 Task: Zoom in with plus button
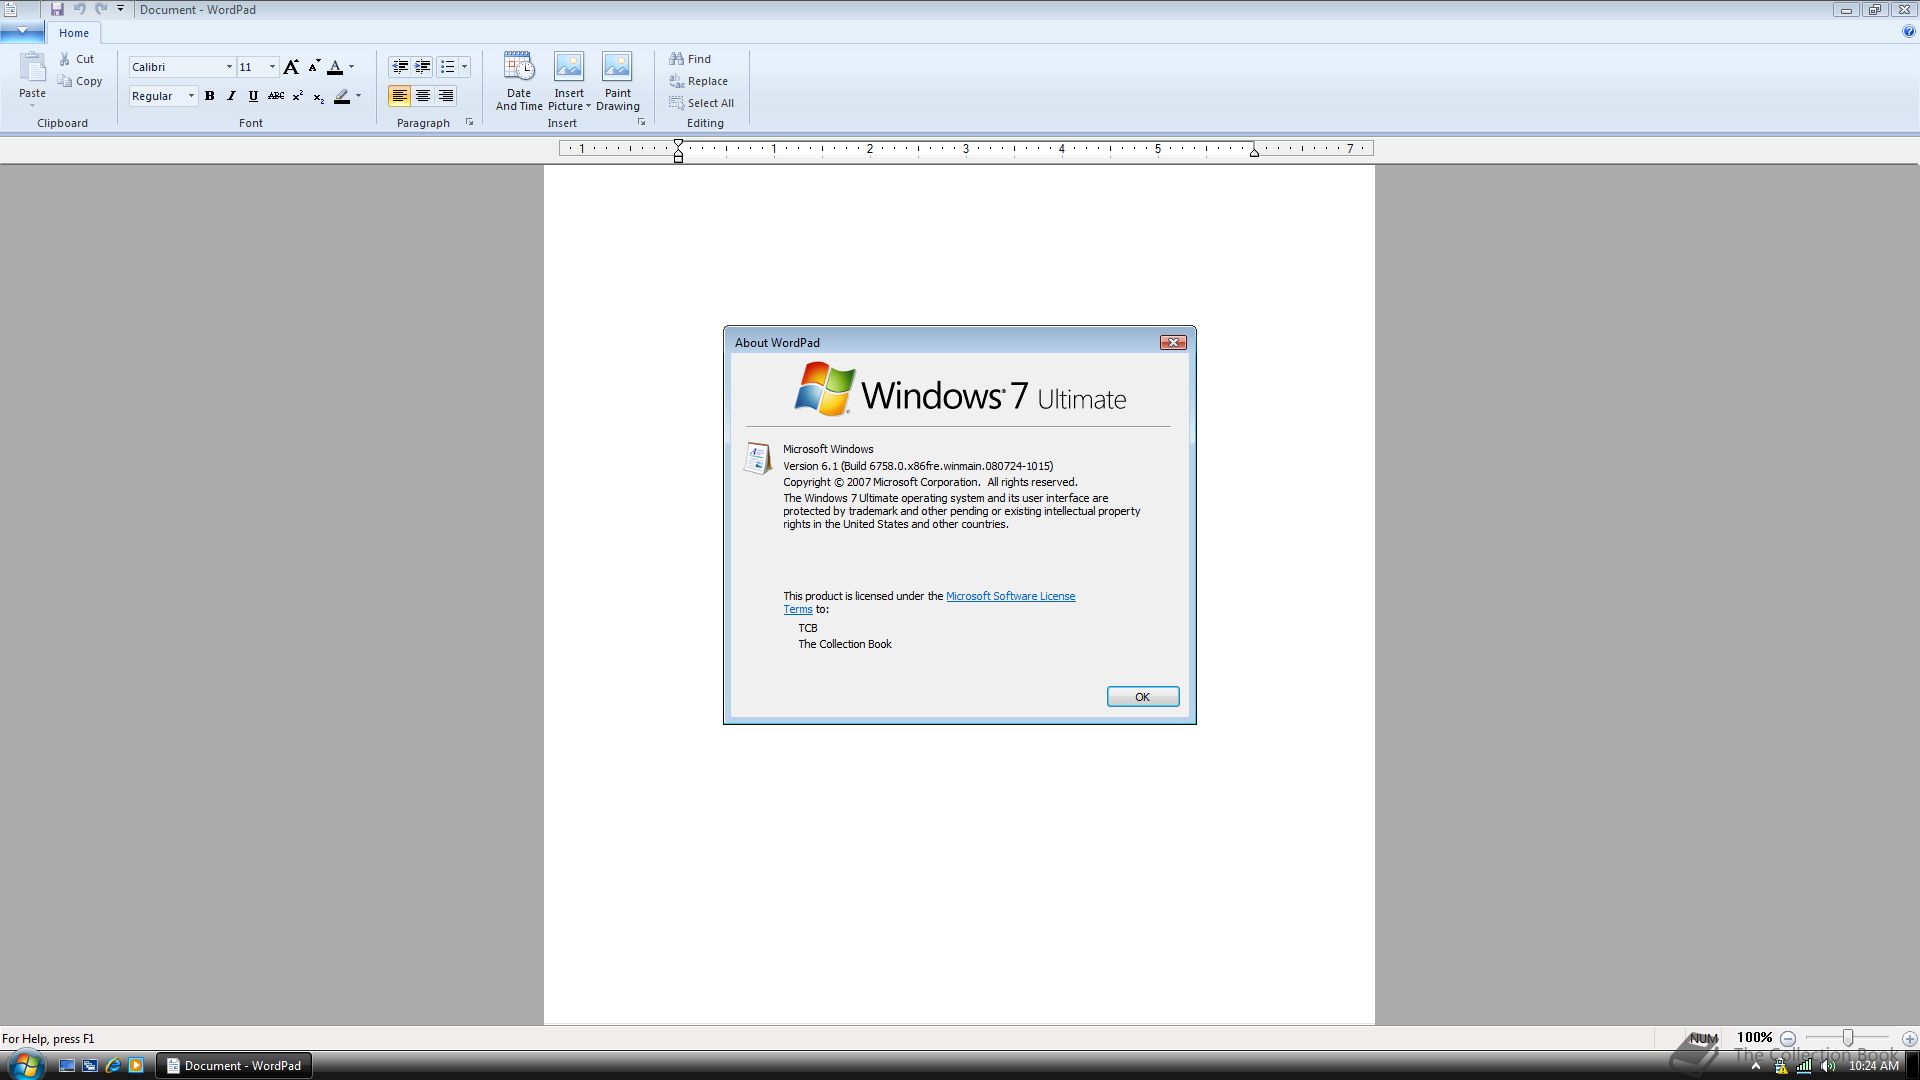click(1909, 1039)
